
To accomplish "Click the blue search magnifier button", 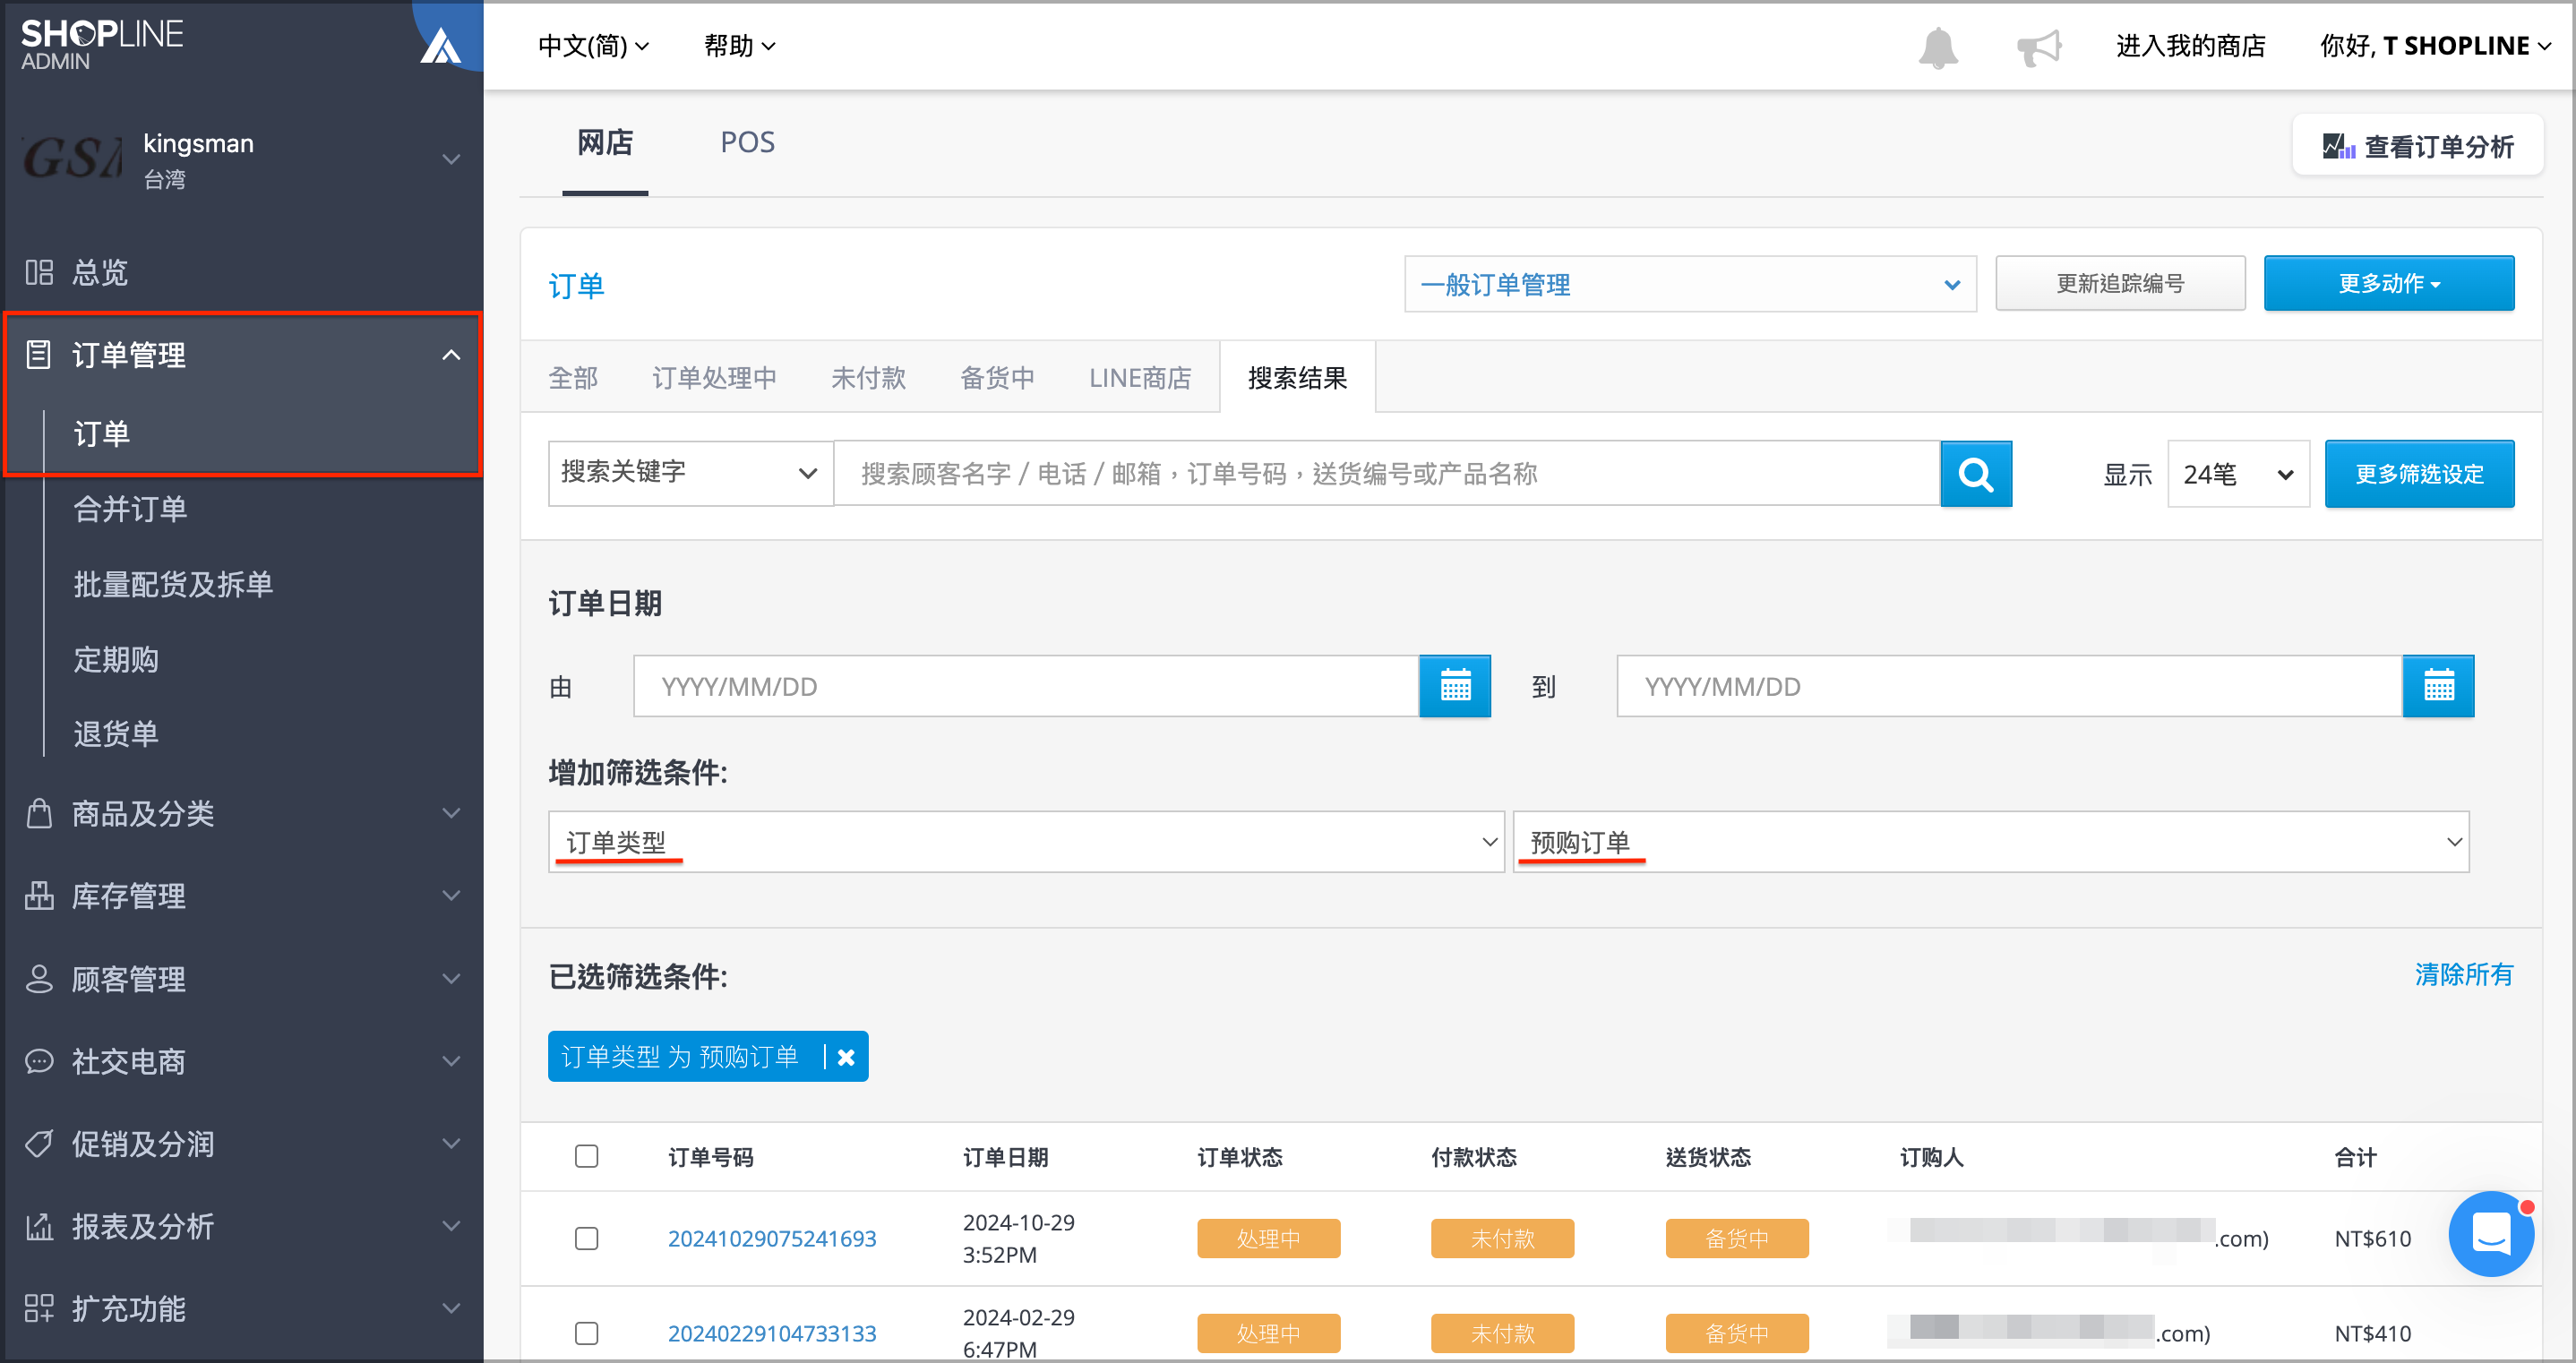I will [1975, 473].
